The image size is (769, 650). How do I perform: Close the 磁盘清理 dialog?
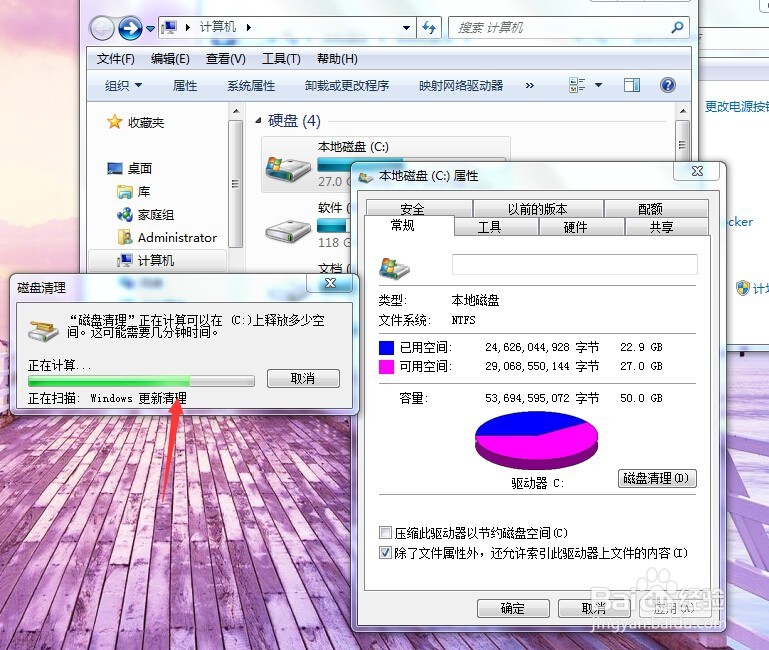coord(331,283)
